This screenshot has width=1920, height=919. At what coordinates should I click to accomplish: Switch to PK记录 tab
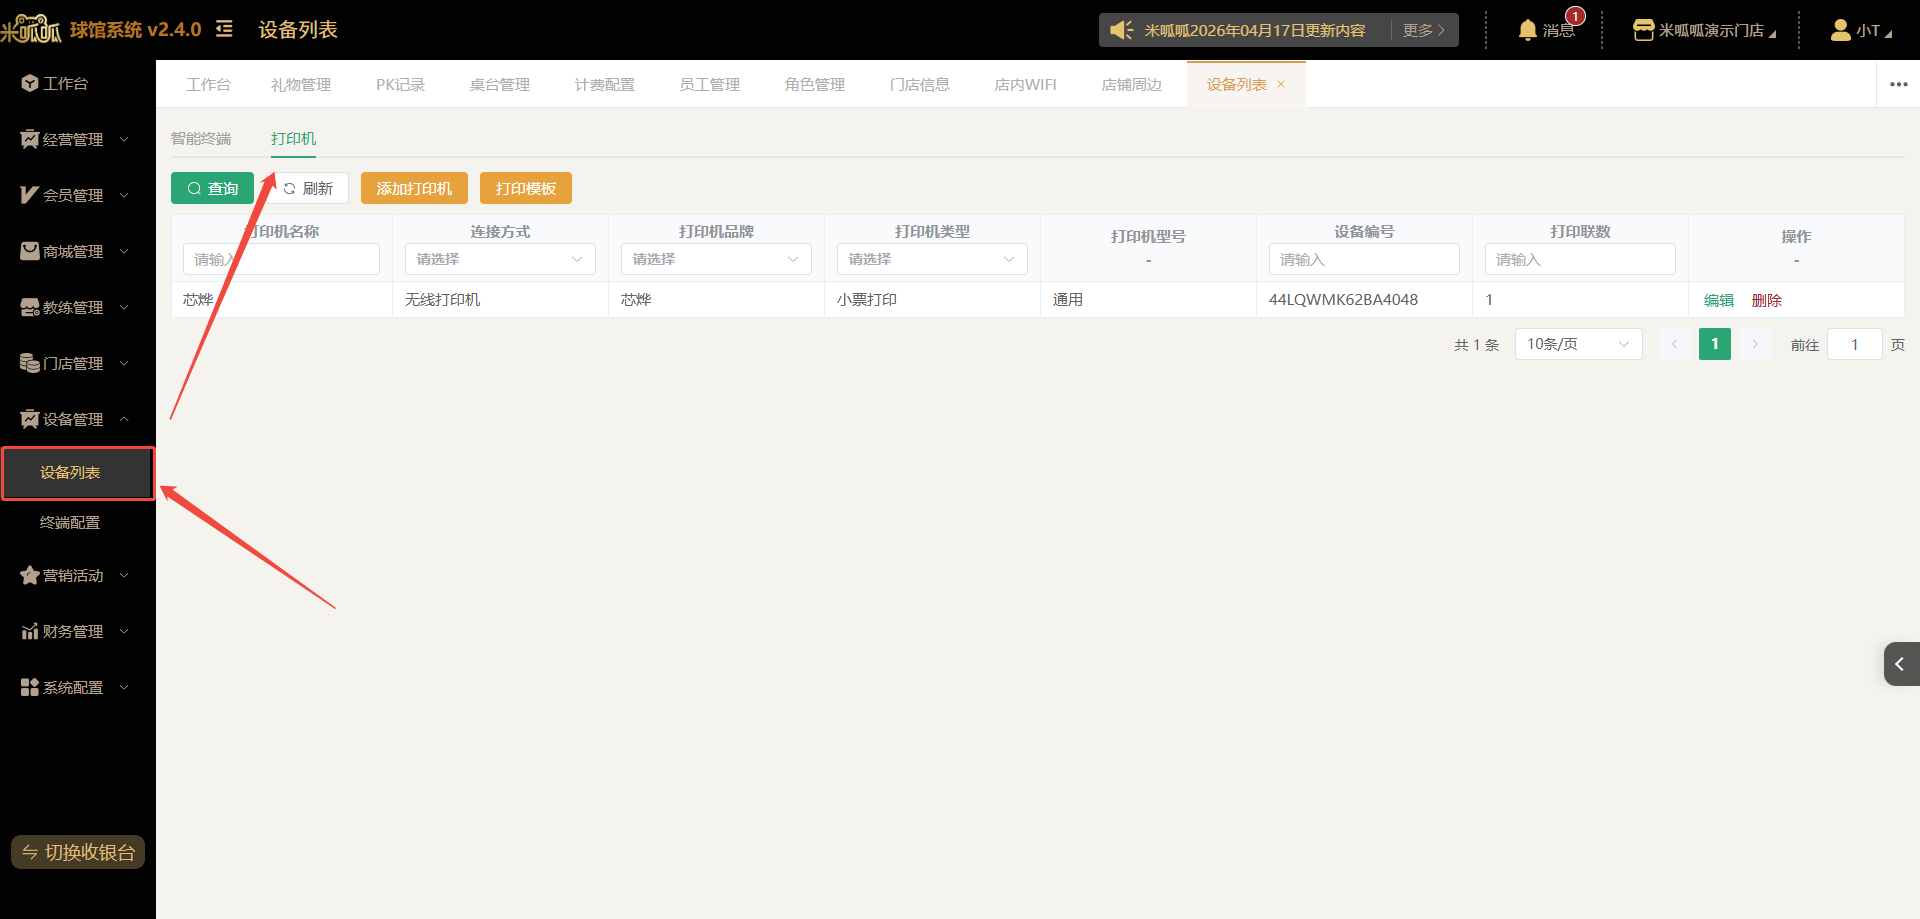[x=401, y=85]
